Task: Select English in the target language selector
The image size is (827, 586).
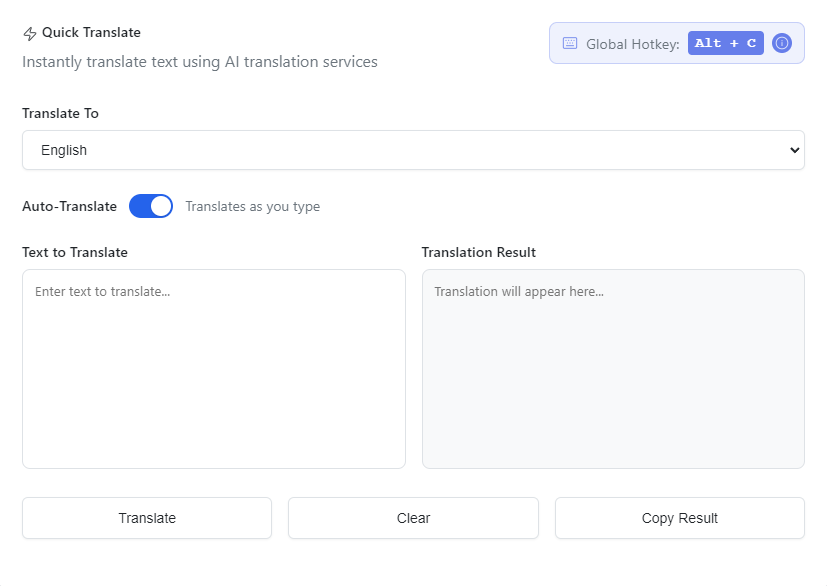Action: coord(413,150)
